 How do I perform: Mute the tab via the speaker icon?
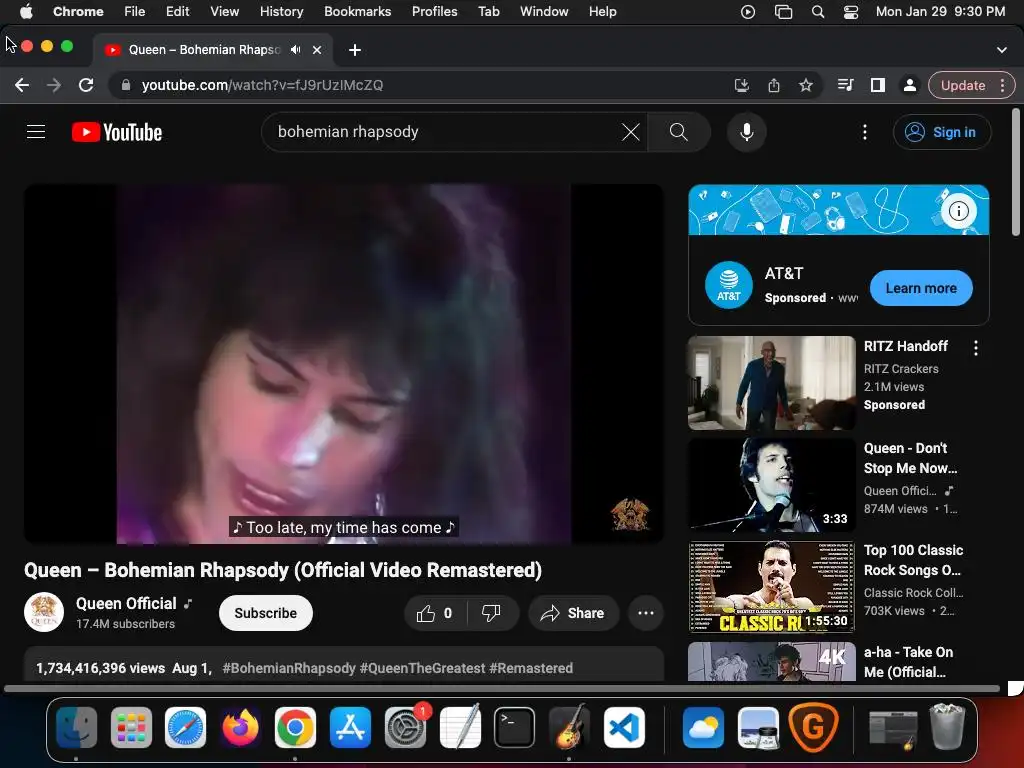tap(296, 50)
